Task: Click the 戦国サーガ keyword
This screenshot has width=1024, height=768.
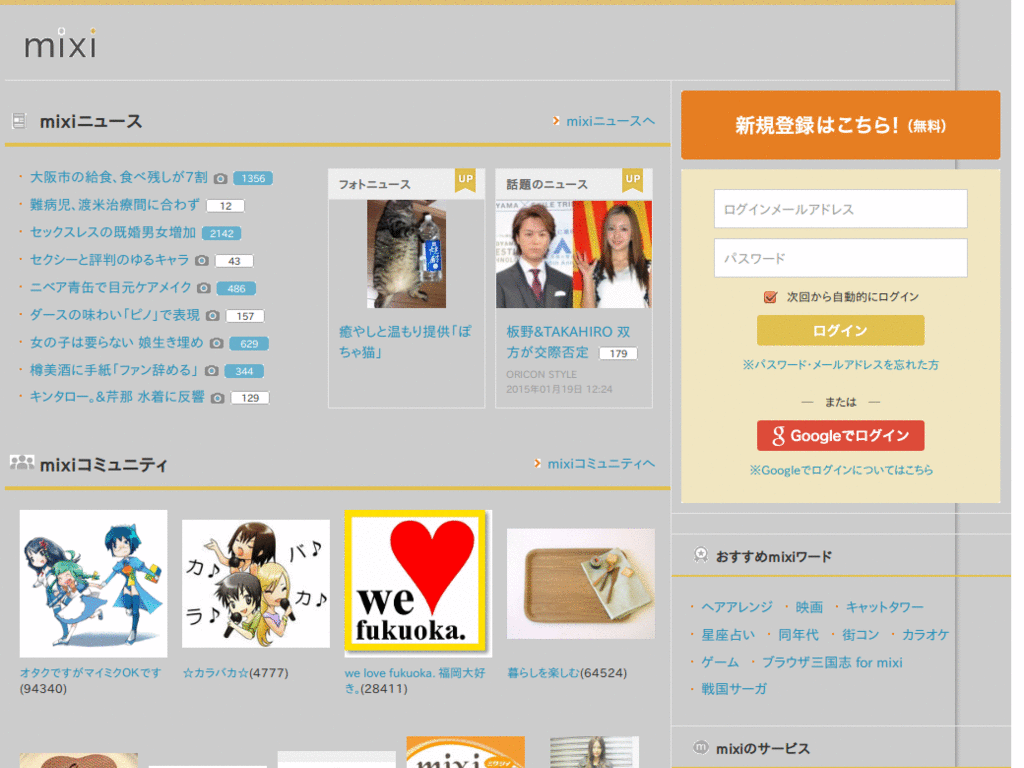Action: tap(734, 688)
